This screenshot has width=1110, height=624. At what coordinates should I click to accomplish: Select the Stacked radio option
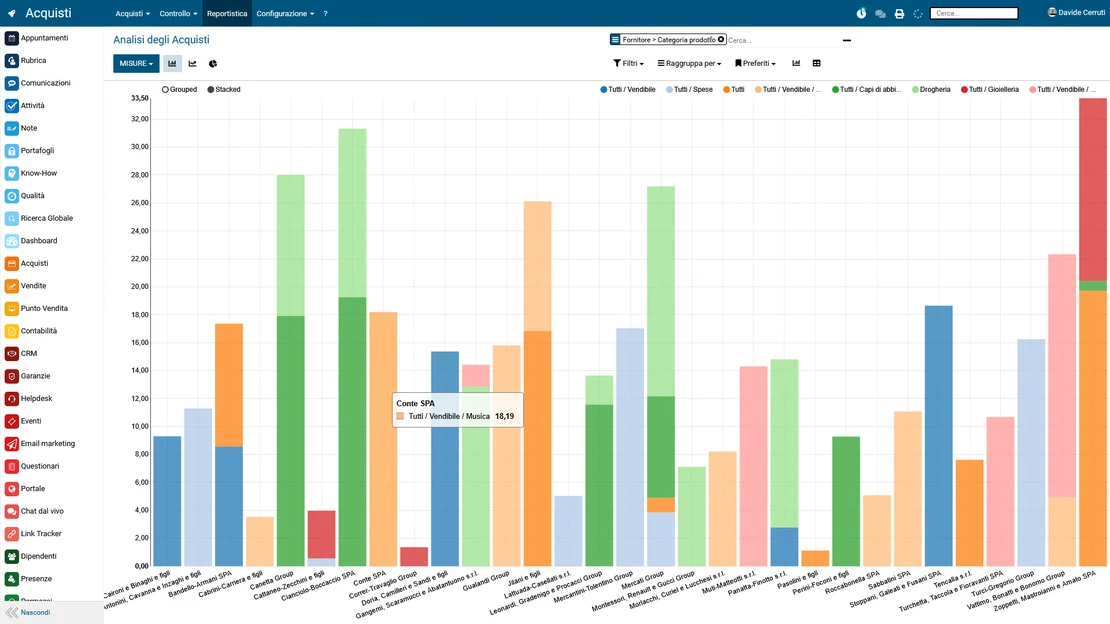[224, 89]
